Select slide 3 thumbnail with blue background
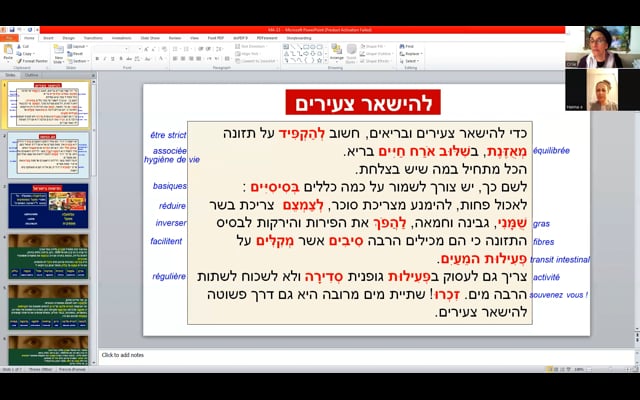The image size is (640, 400). pyautogui.click(x=48, y=206)
